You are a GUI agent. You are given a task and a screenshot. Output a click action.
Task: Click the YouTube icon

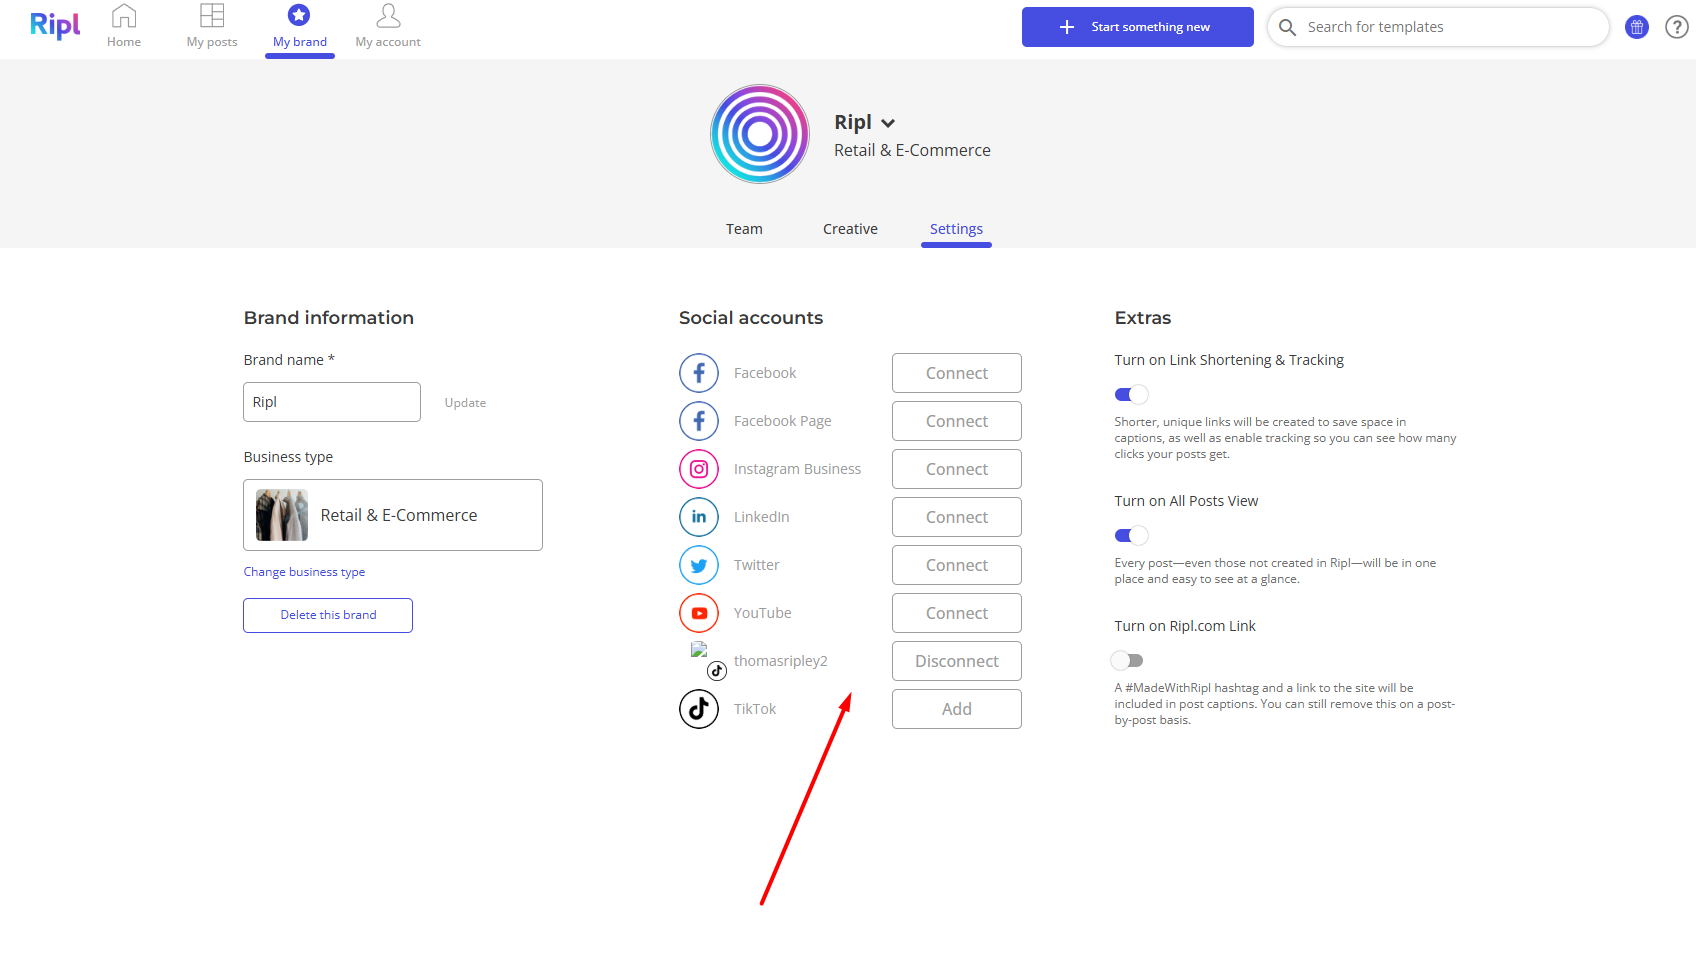(x=699, y=613)
